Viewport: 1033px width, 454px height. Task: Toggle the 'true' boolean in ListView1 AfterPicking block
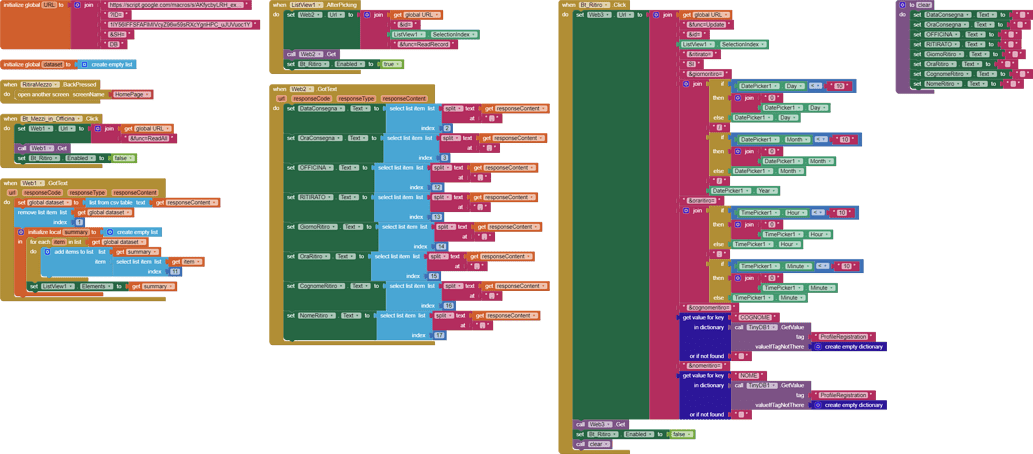[x=390, y=64]
